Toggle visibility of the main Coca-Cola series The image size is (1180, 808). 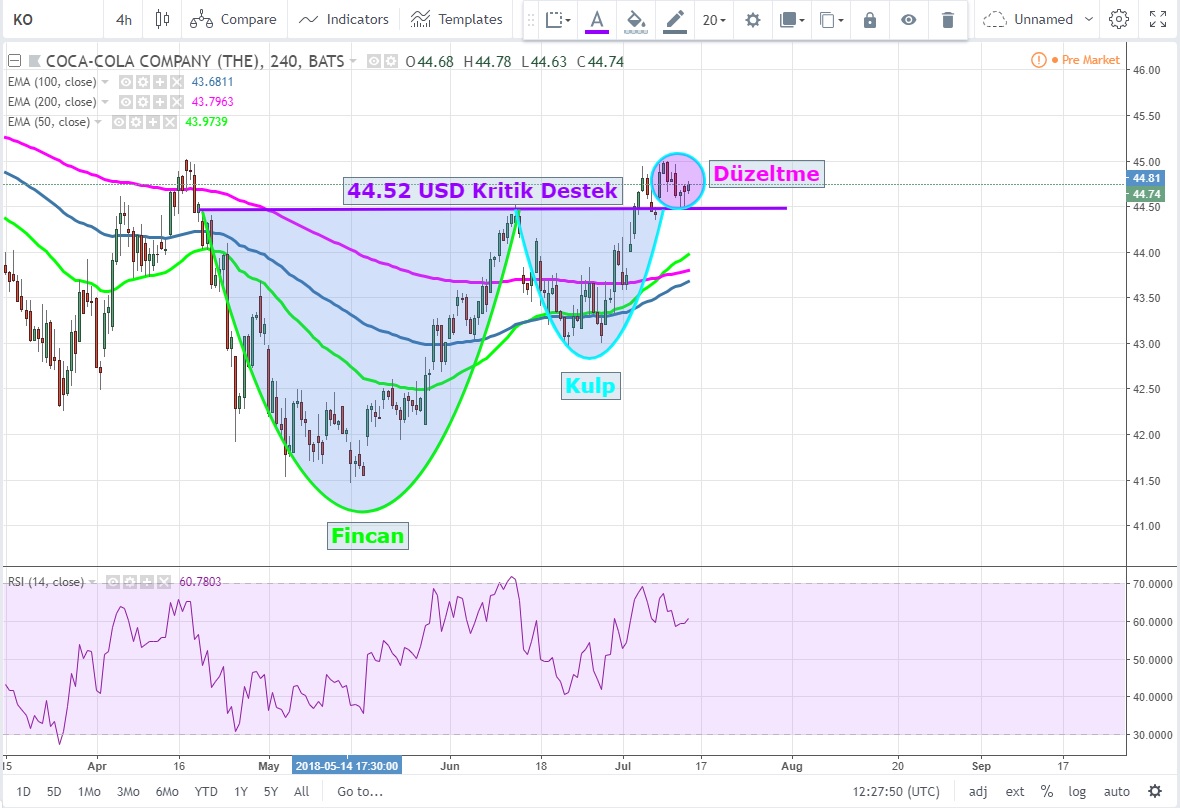pyautogui.click(x=374, y=61)
